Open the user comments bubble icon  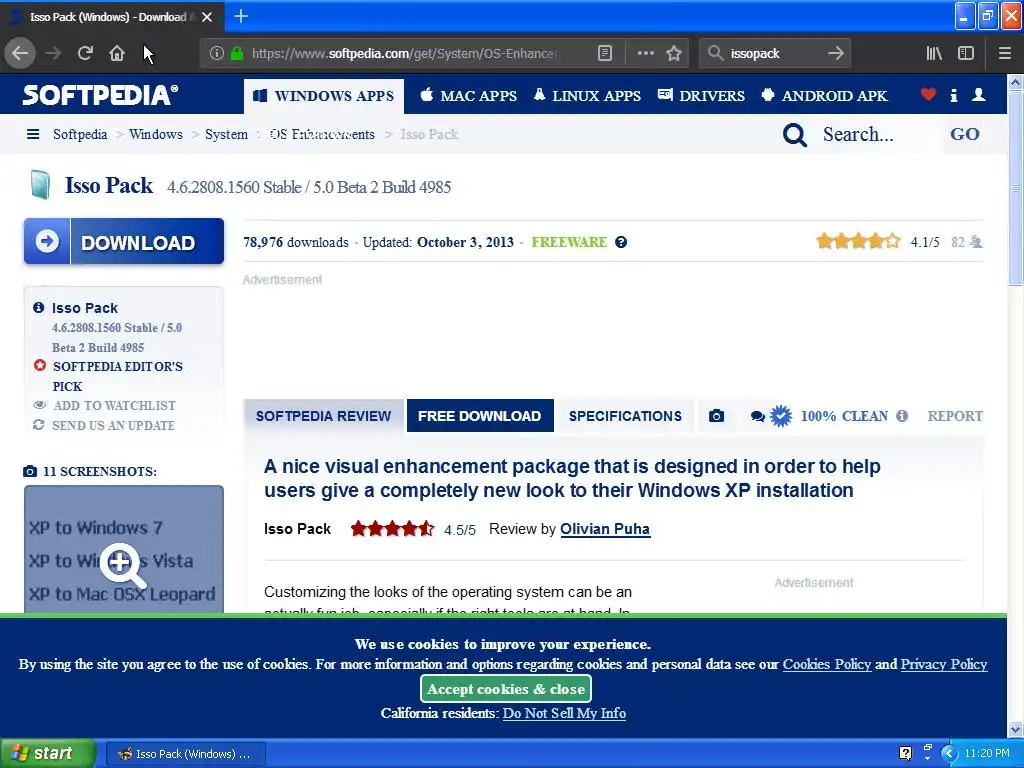(x=758, y=417)
